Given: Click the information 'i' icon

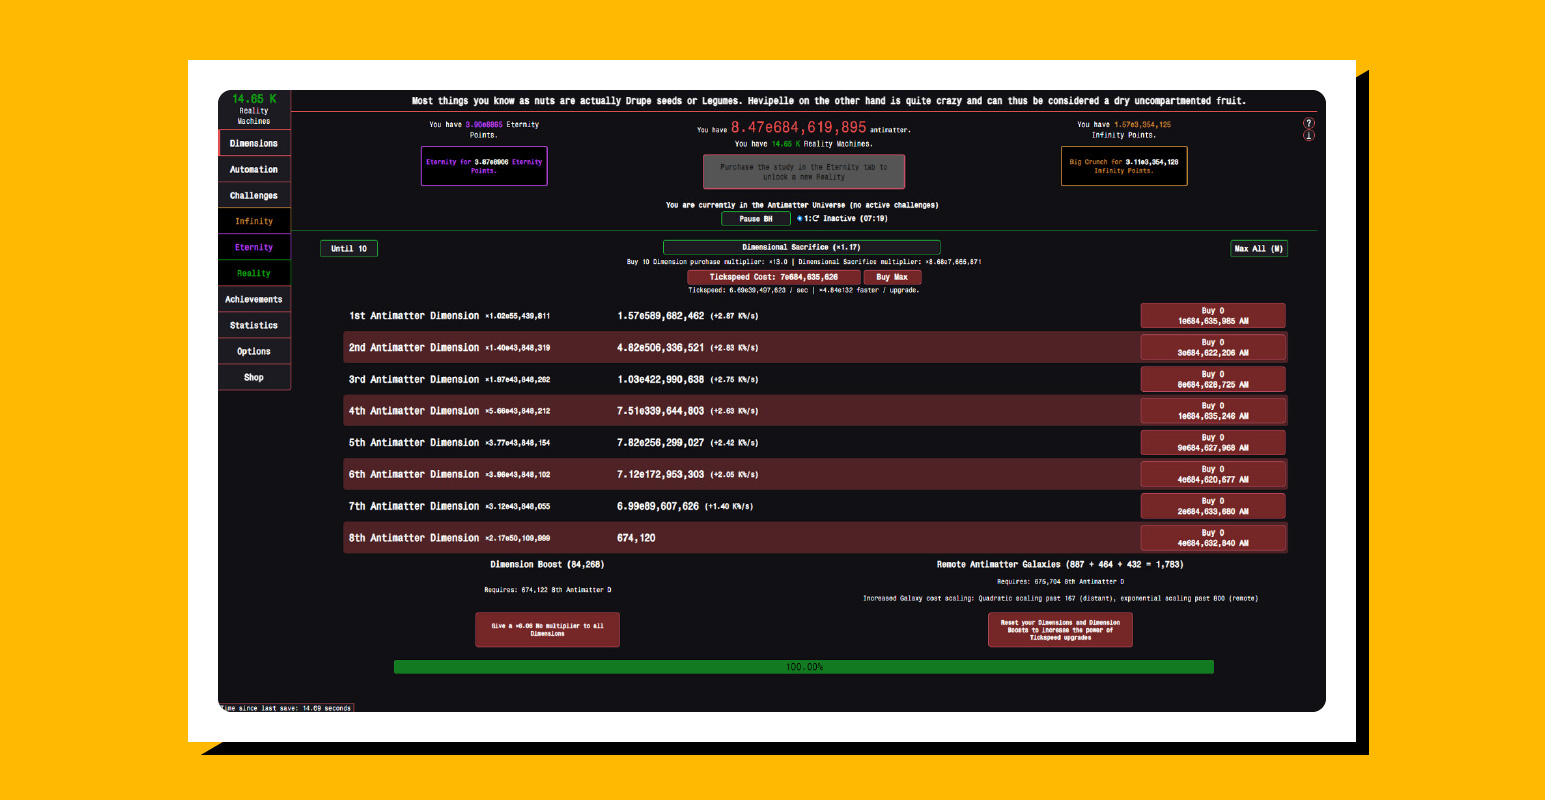Looking at the screenshot, I should pos(1308,136).
